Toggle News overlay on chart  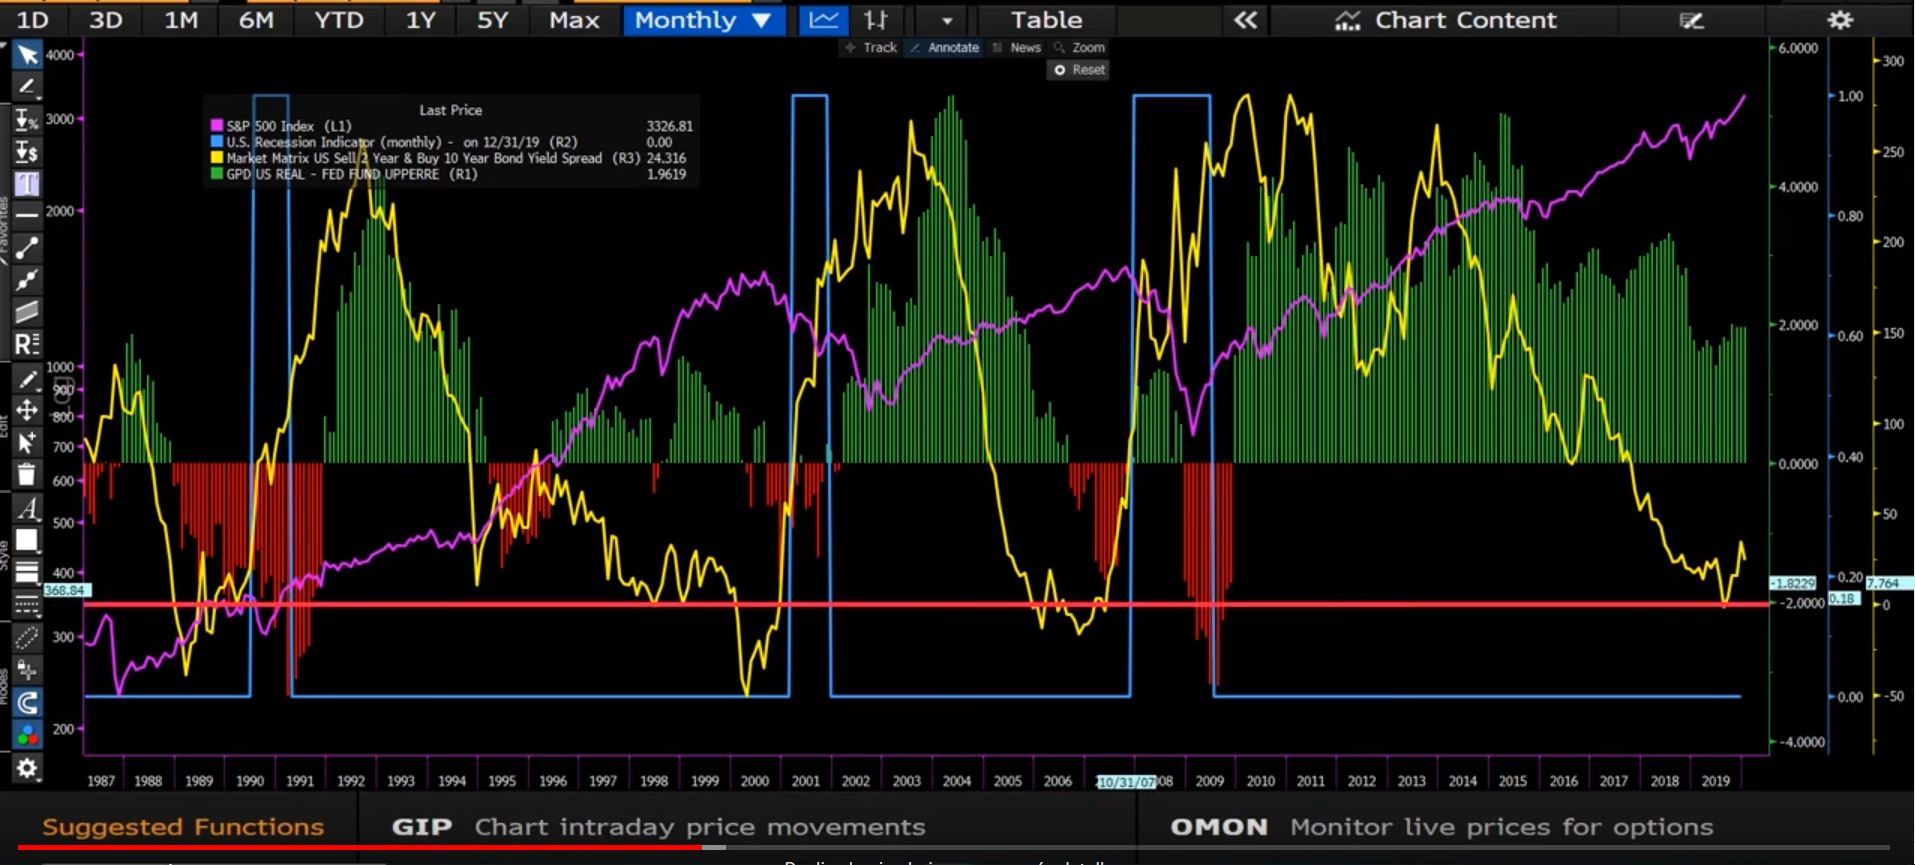click(1016, 47)
